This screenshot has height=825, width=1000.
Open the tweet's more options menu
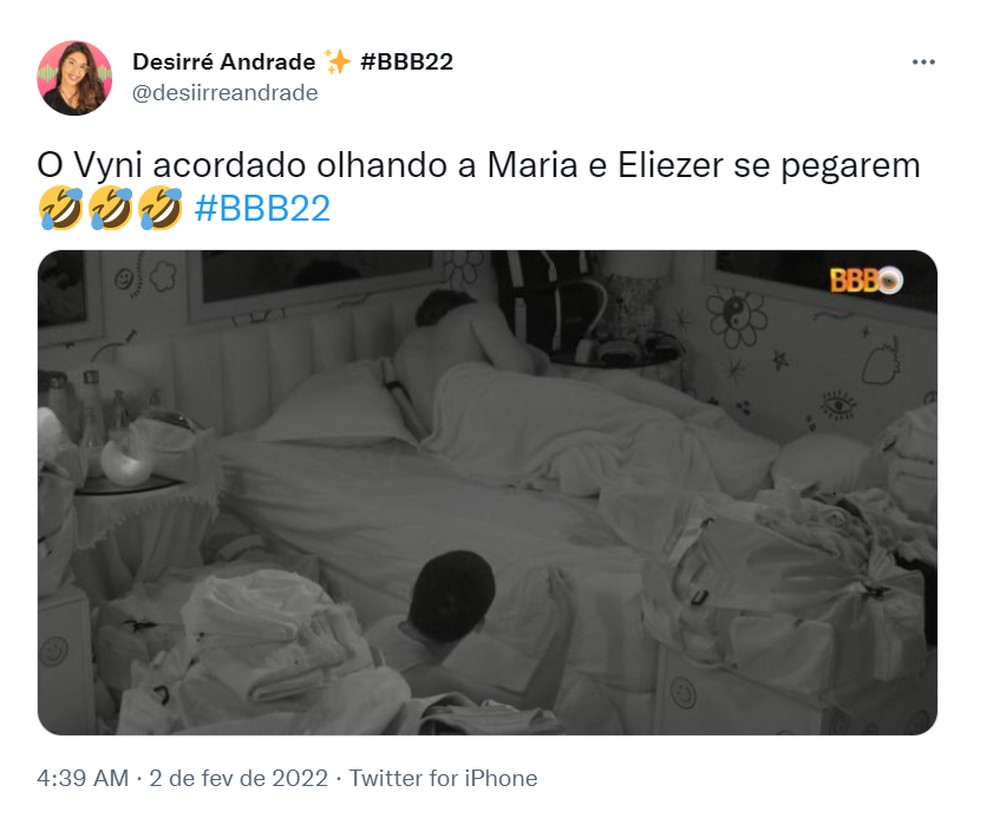point(923,62)
